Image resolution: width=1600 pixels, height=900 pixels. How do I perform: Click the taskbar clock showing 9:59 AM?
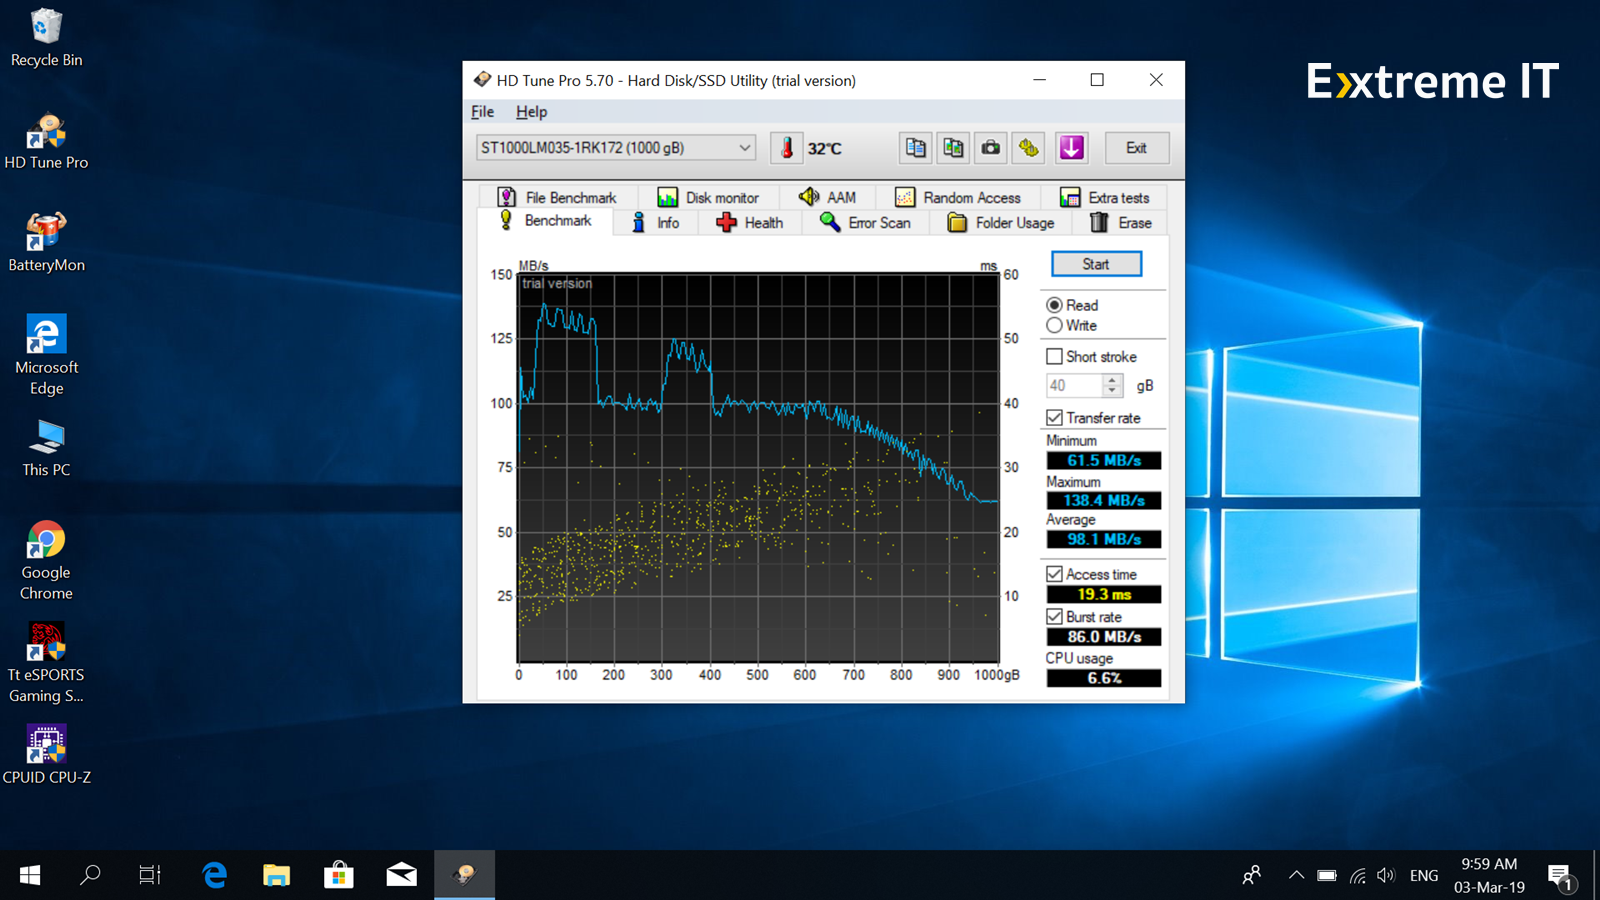(1489, 875)
